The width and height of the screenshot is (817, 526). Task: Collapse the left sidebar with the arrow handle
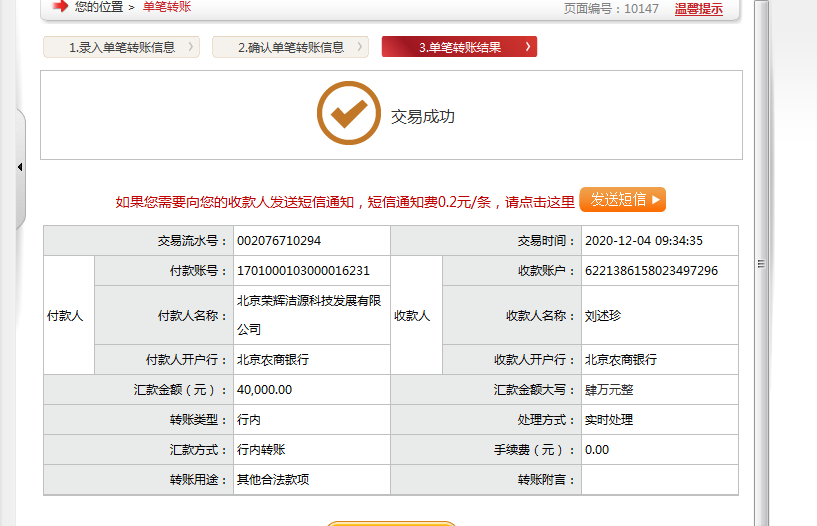coord(20,166)
